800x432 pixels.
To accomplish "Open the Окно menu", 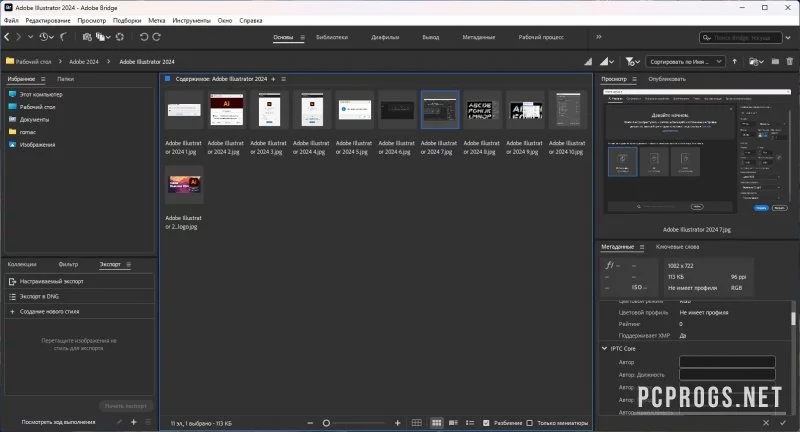I will [x=225, y=20].
